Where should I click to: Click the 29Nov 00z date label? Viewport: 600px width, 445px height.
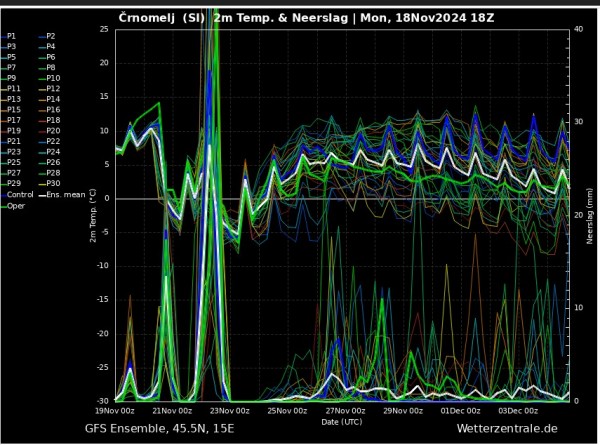pyautogui.click(x=403, y=411)
